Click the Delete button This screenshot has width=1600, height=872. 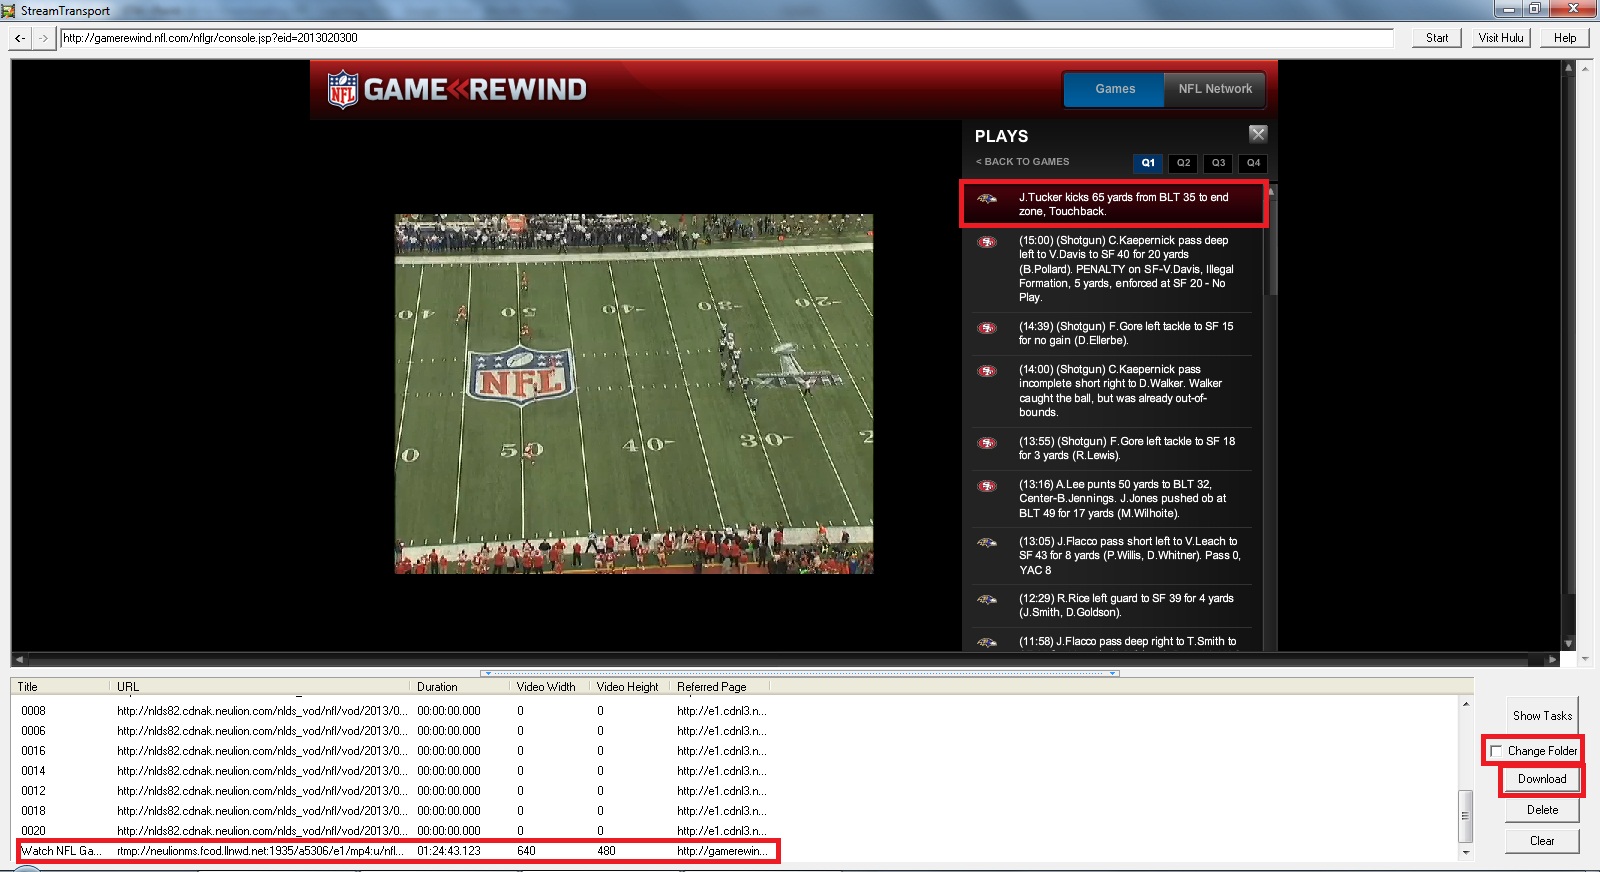(x=1542, y=810)
